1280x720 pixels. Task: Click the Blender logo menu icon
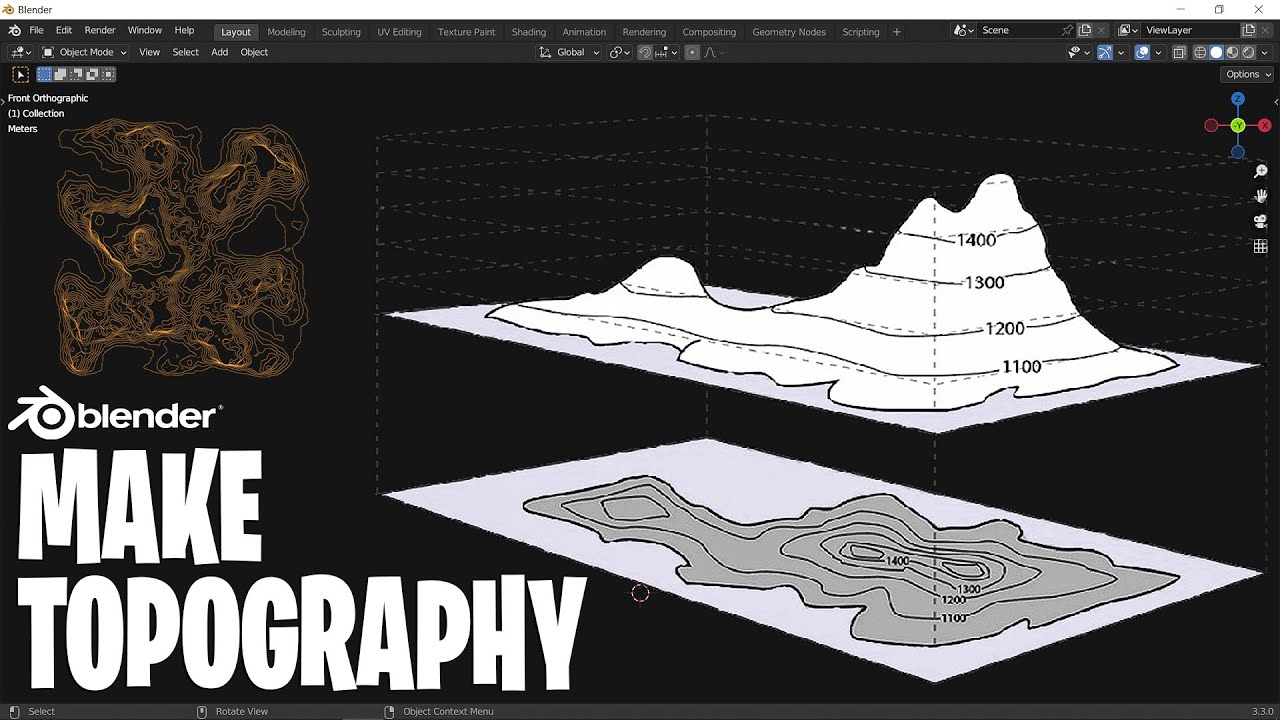tap(14, 31)
